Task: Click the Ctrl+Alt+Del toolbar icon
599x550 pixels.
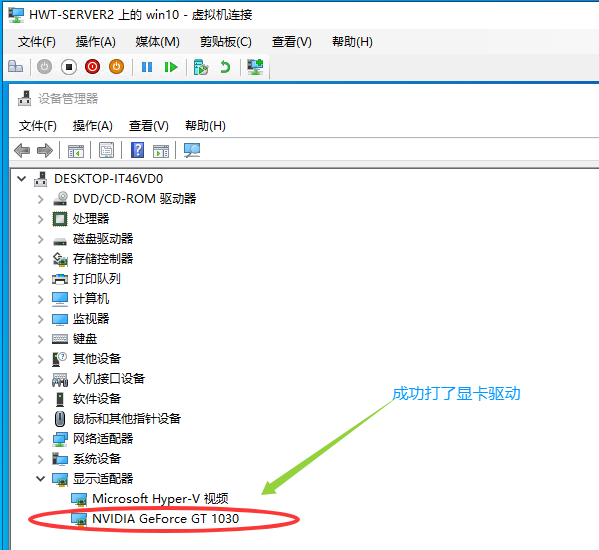Action: tap(16, 67)
